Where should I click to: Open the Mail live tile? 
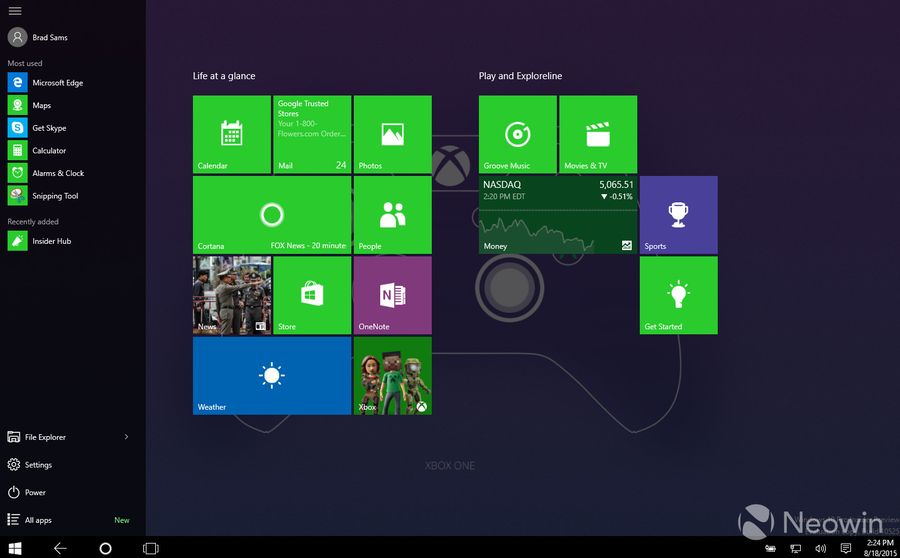coord(312,134)
